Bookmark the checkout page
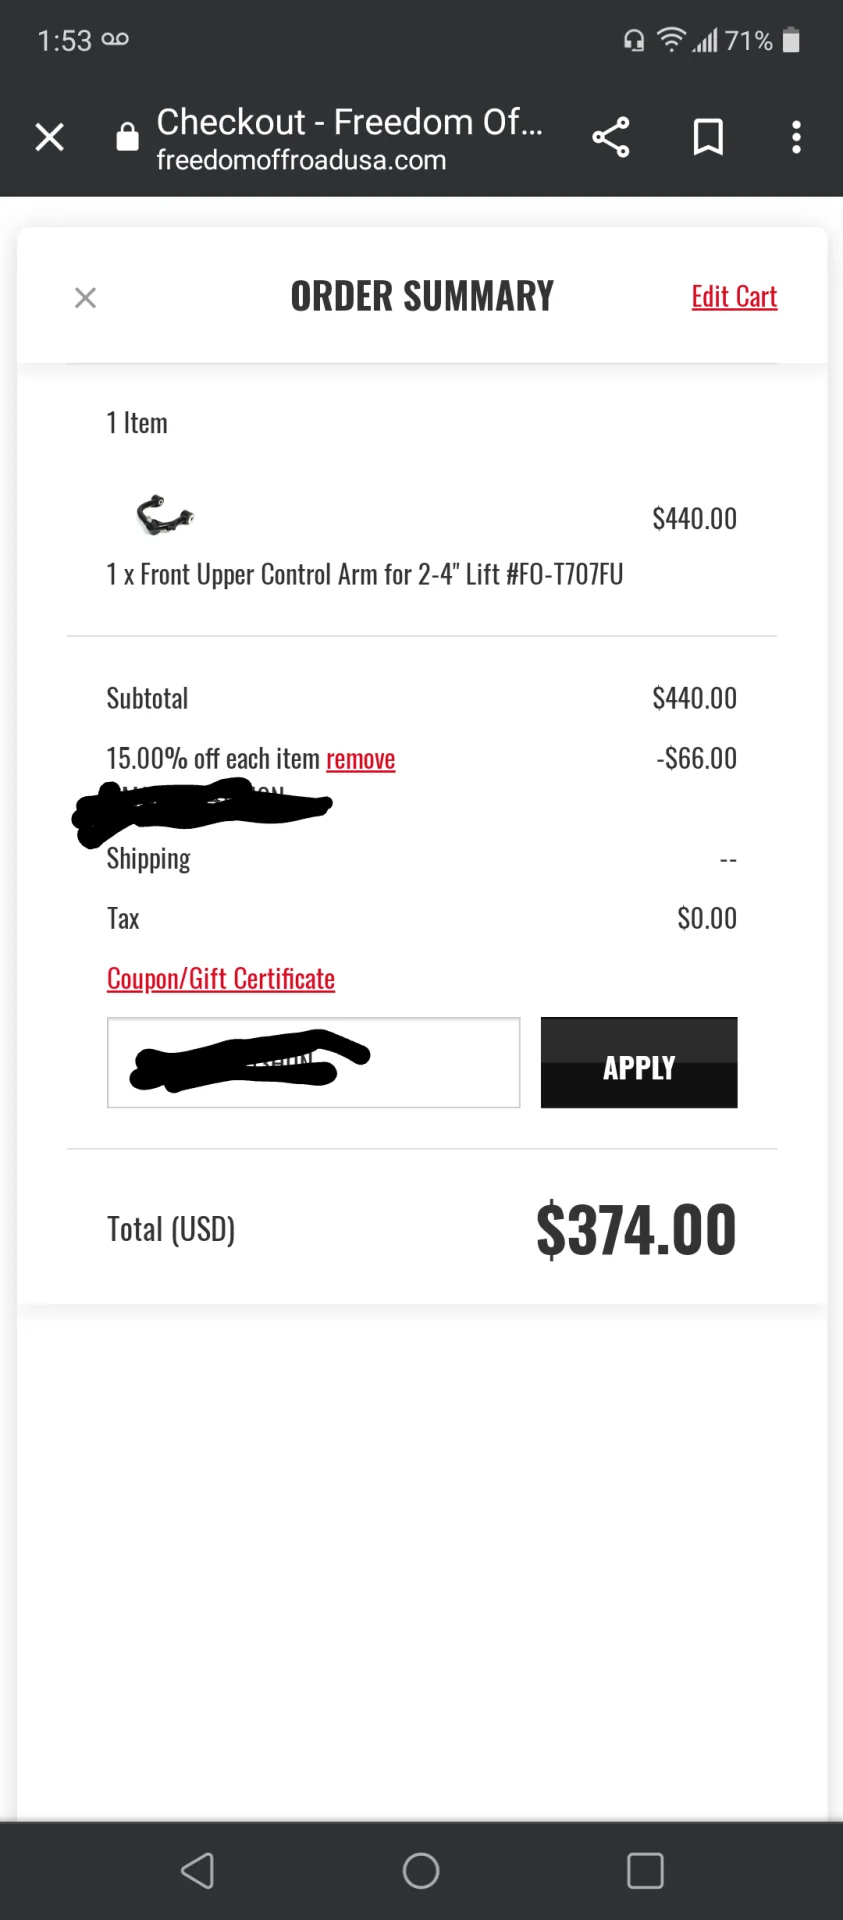The image size is (843, 1920). point(708,137)
